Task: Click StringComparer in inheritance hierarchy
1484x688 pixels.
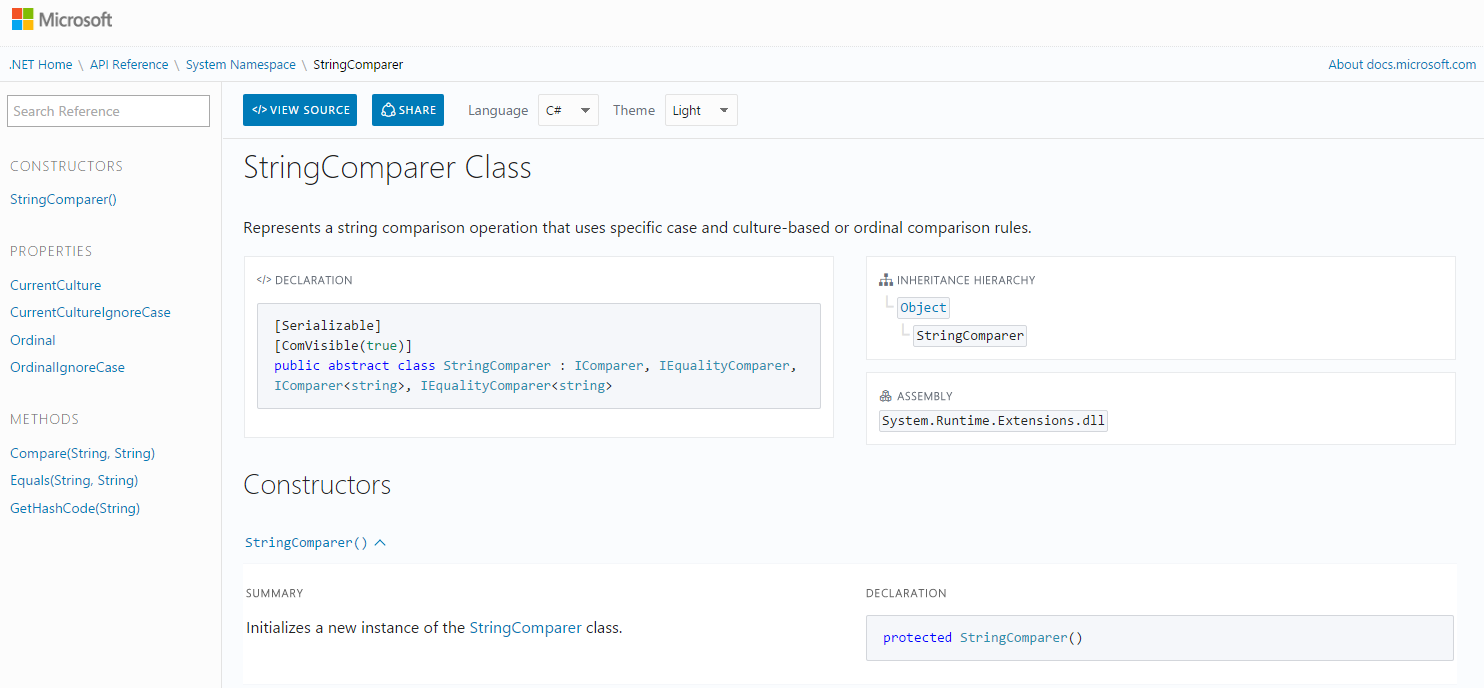Action: click(970, 336)
